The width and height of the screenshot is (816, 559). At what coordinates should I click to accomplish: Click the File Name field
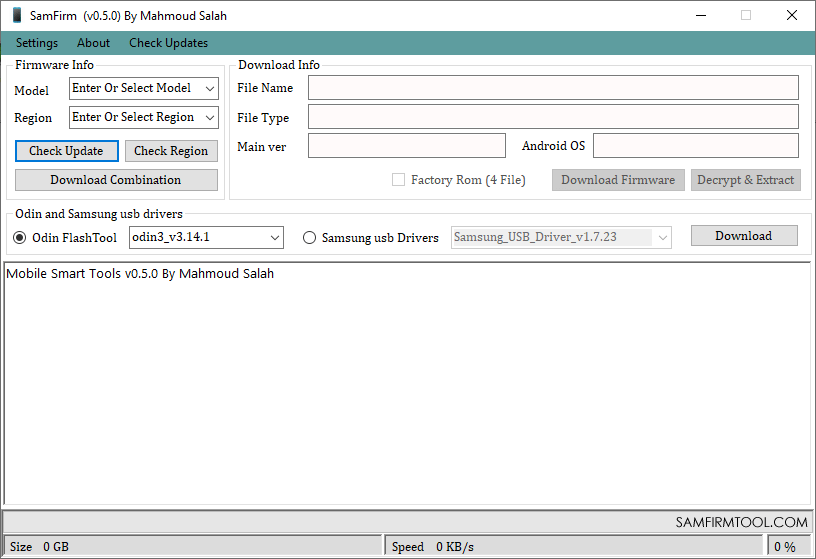[x=553, y=87]
